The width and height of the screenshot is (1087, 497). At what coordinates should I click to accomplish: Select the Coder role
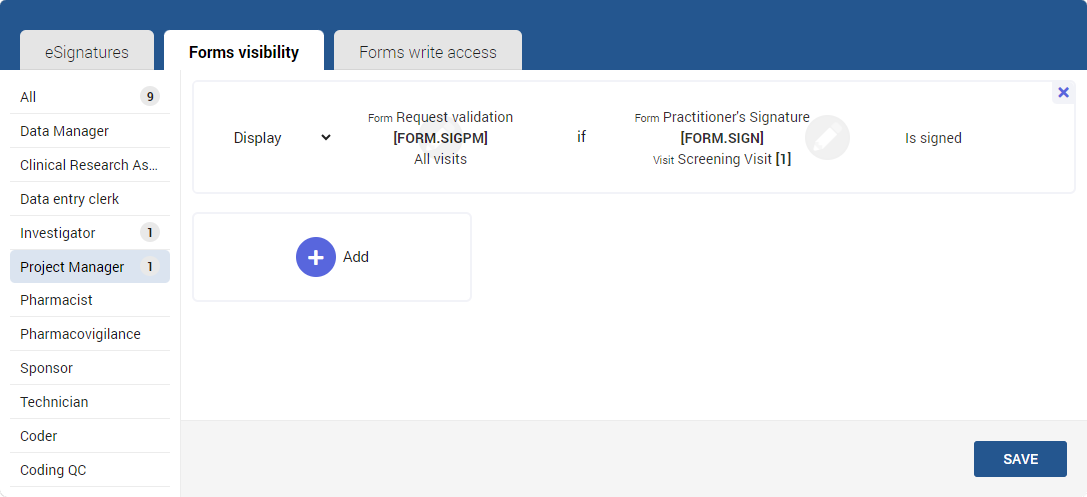click(89, 436)
